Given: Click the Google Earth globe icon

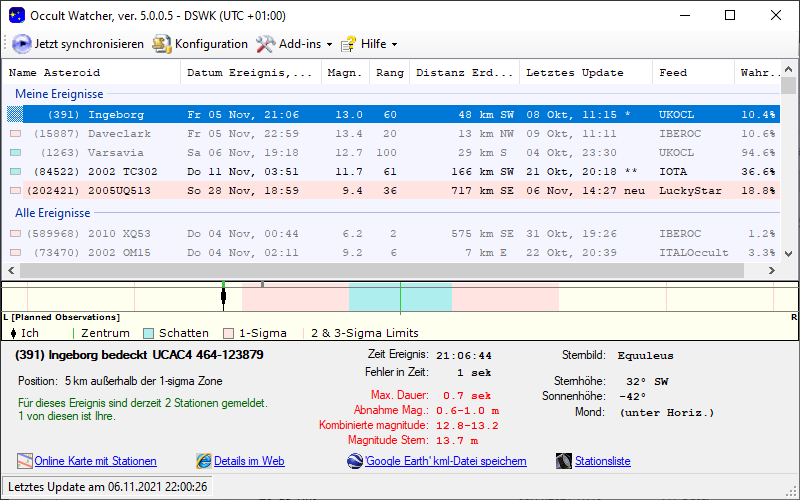Looking at the screenshot, I should (355, 461).
